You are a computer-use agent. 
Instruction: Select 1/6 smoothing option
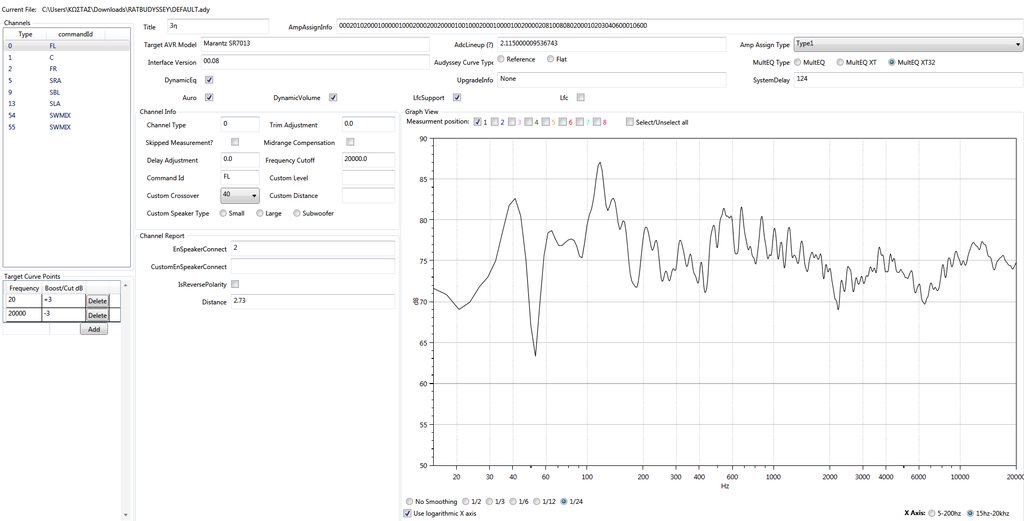click(513, 501)
